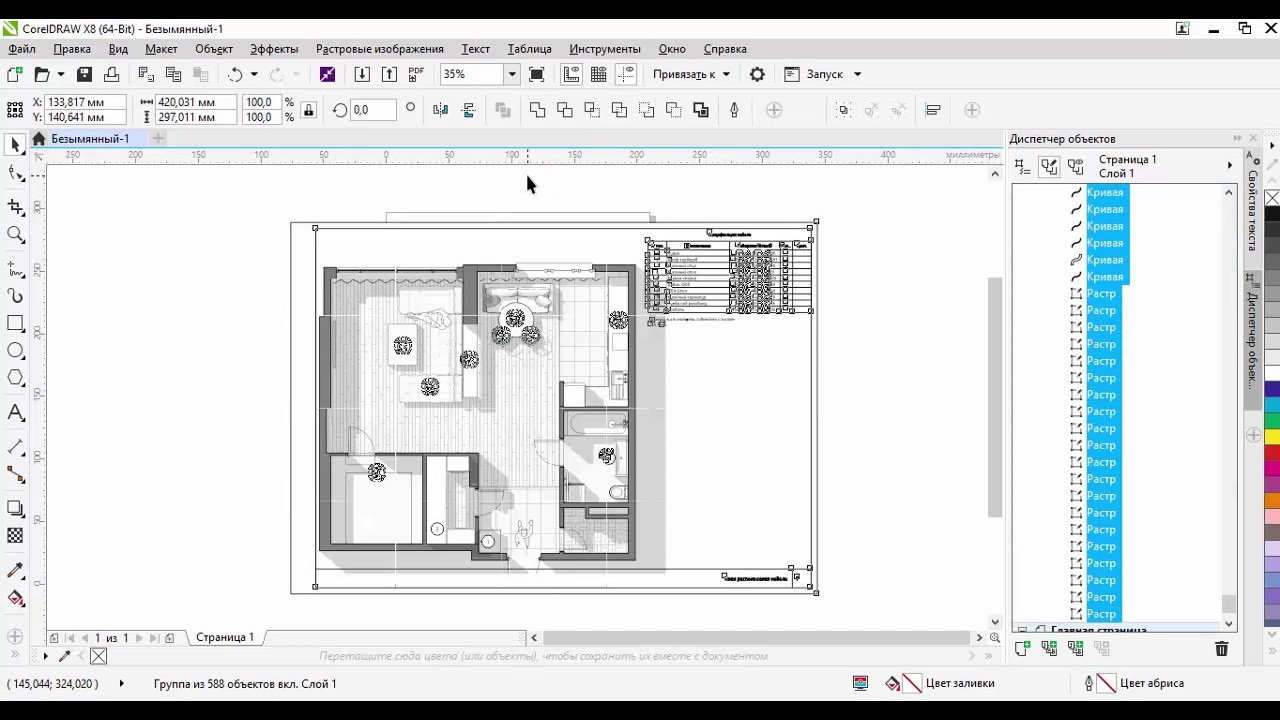Select the Interactive Fill bucket tool

15,598
